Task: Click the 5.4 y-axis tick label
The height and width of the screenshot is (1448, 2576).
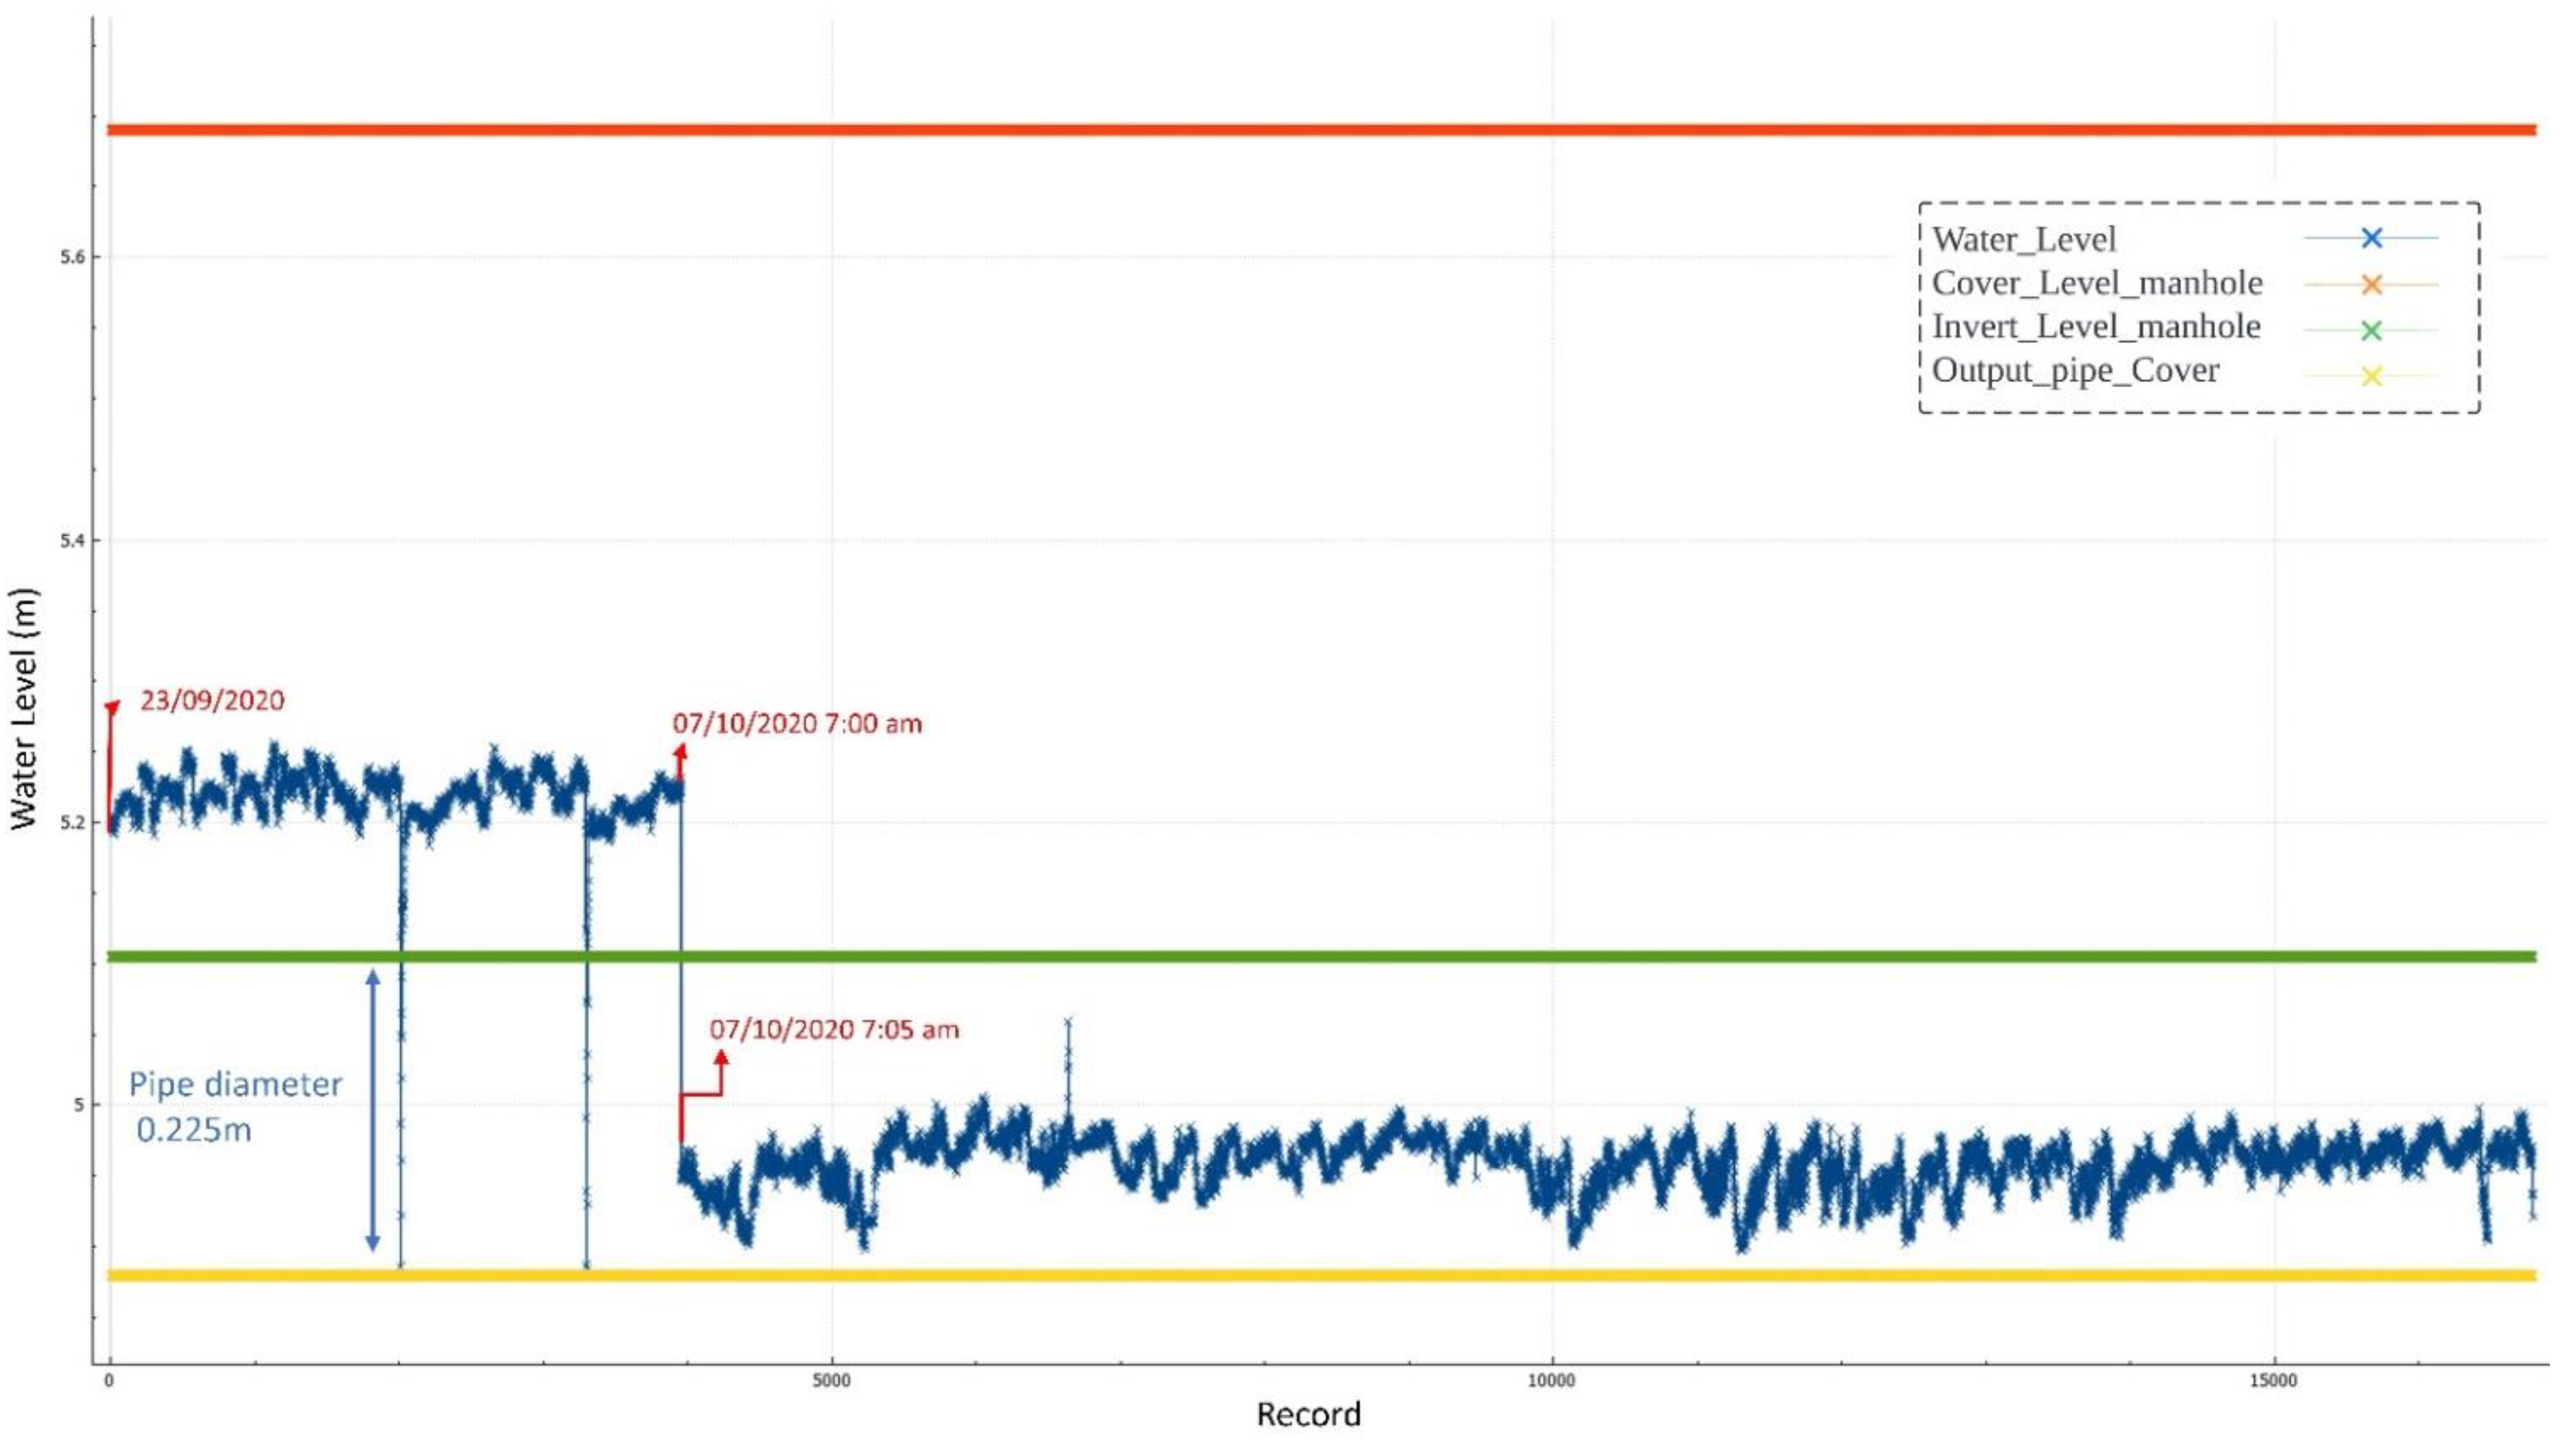Action: pyautogui.click(x=73, y=541)
